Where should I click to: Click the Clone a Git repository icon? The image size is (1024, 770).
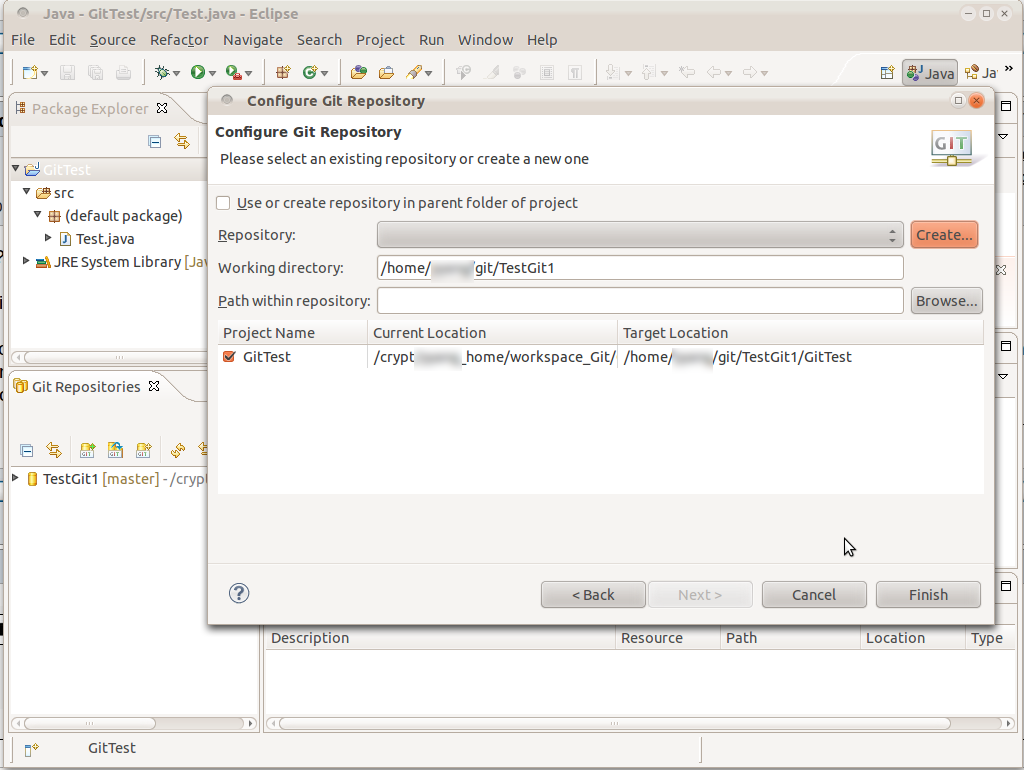coord(116,450)
